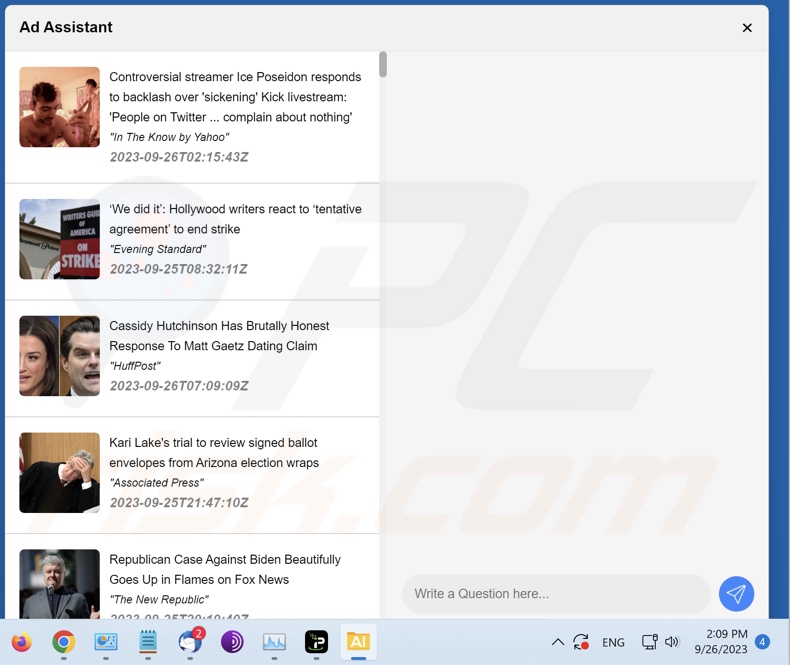
Task: Open the control panel style taskbar icon
Action: 106,642
